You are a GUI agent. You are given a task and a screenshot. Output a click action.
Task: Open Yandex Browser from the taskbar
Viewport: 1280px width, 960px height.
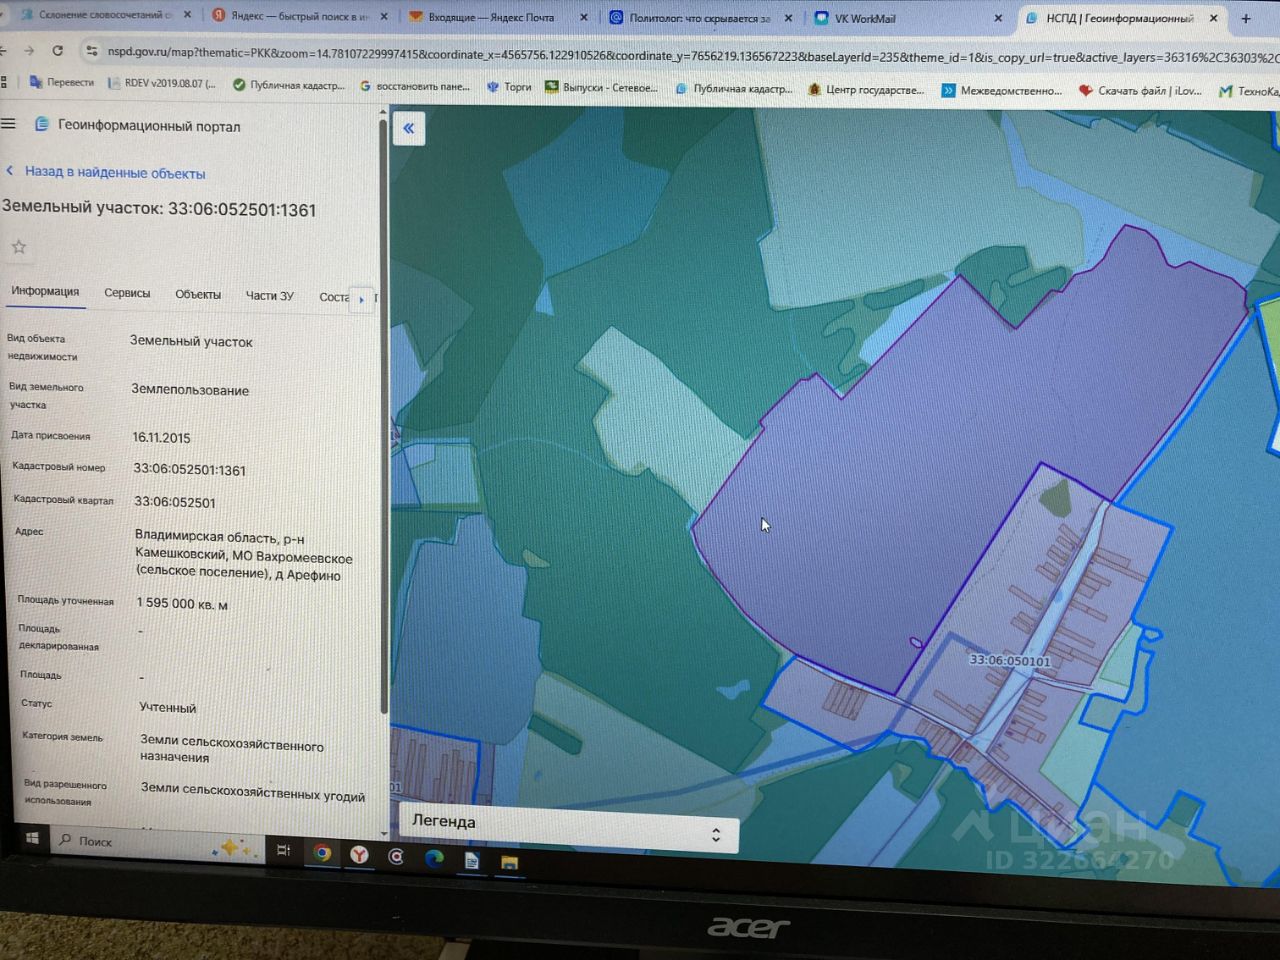tap(359, 854)
